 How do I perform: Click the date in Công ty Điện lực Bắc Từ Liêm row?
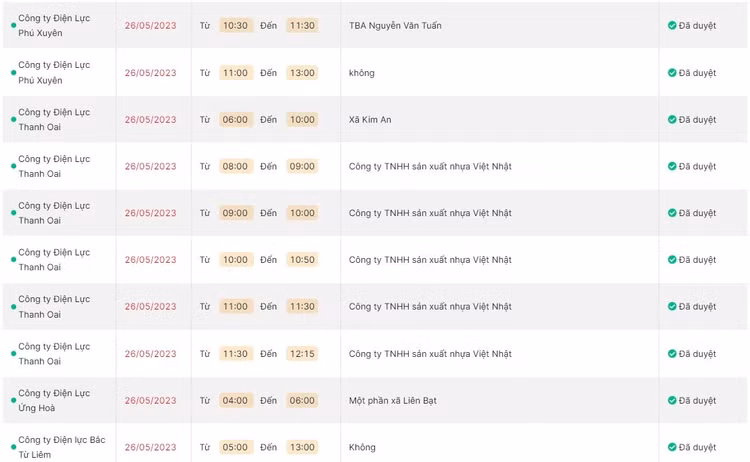150,448
